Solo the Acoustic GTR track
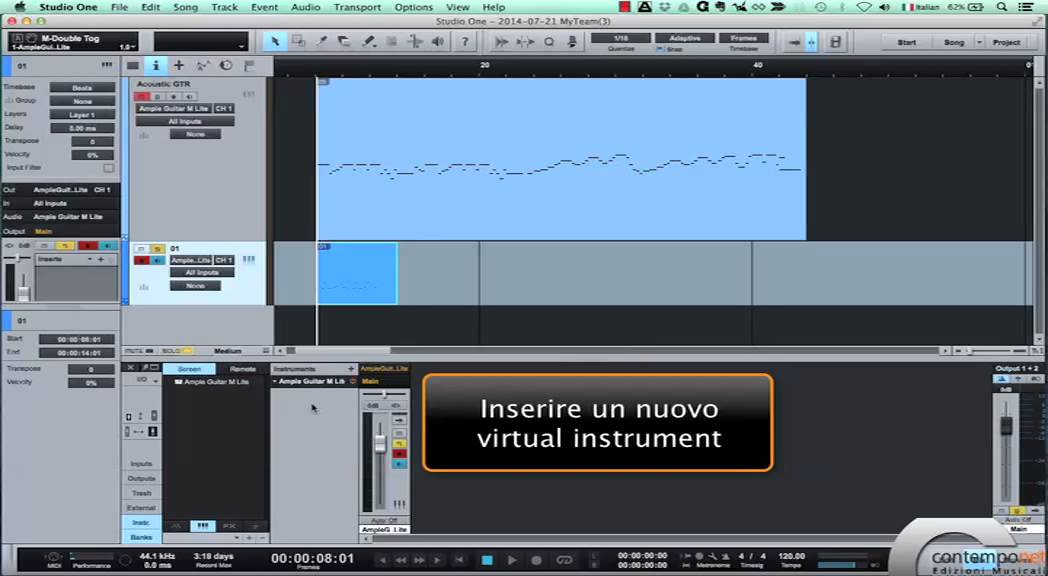Image resolution: width=1048 pixels, height=576 pixels. coord(157,97)
